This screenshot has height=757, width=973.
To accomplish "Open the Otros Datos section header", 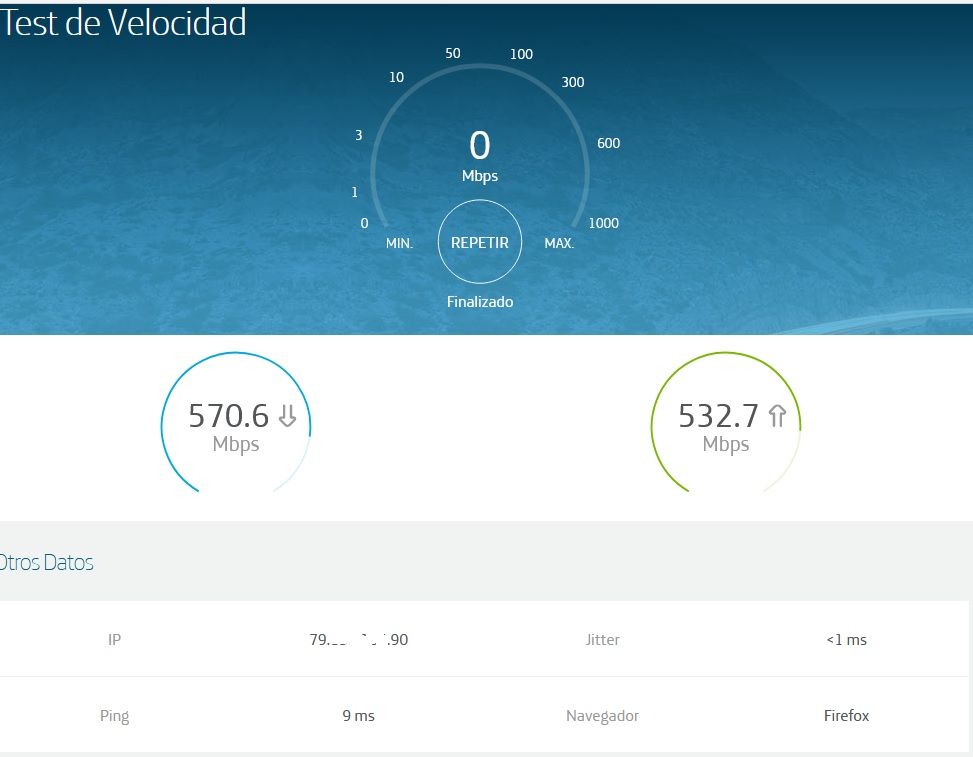I will coord(47,562).
